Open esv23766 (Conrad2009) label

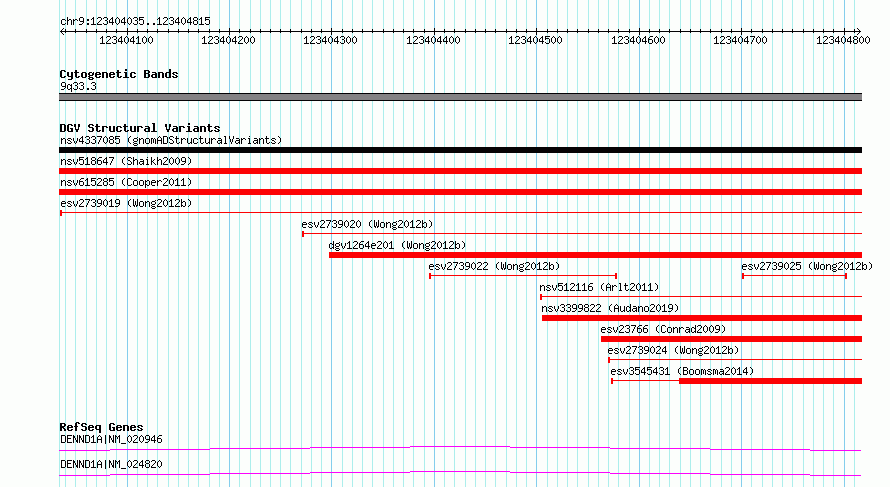click(x=663, y=329)
